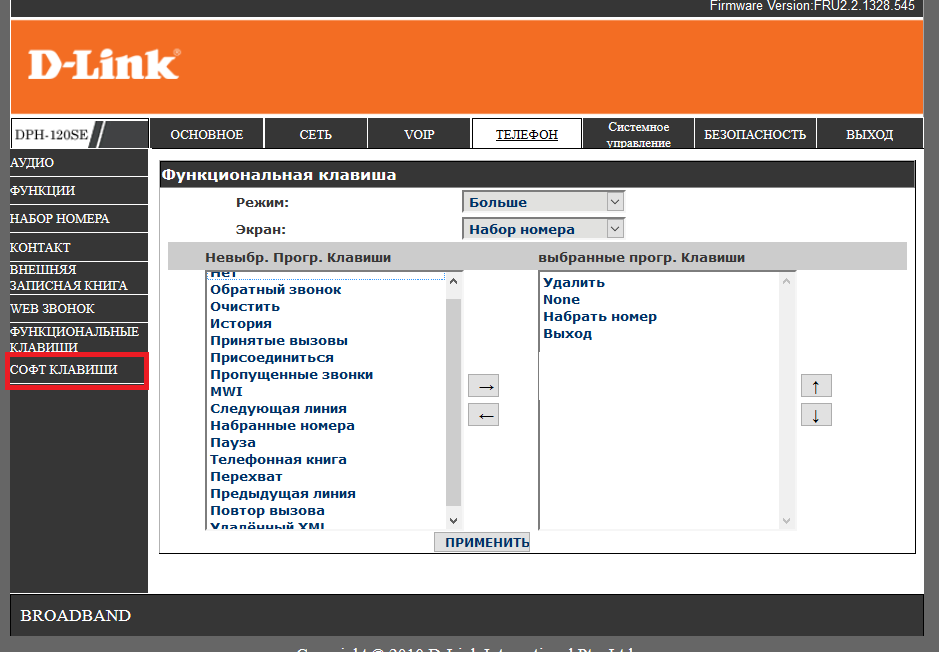Image resolution: width=939 pixels, height=652 pixels.
Task: Click the right arrow to add key
Action: tap(483, 386)
